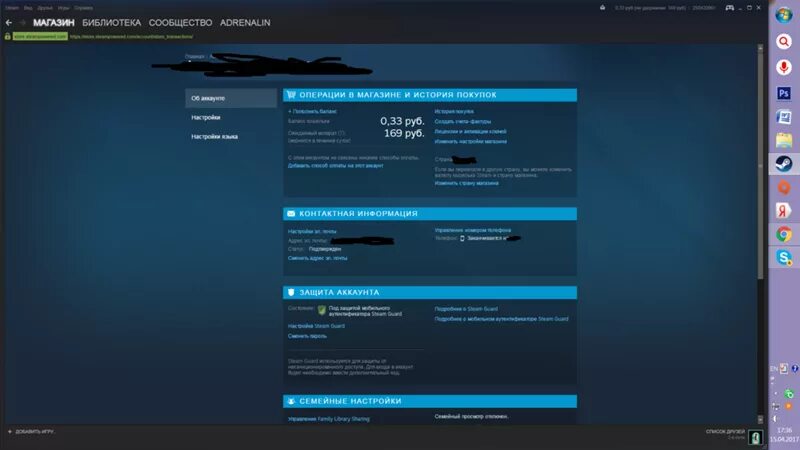The width and height of the screenshot is (800, 450).
Task: Open the Игры menu
Action: (64, 8)
